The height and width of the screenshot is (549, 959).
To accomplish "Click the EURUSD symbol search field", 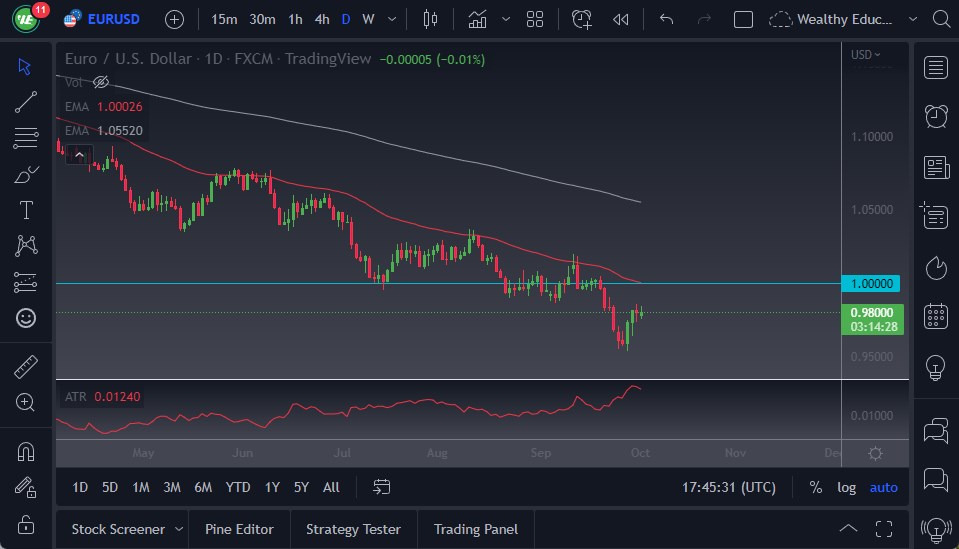I will (112, 19).
